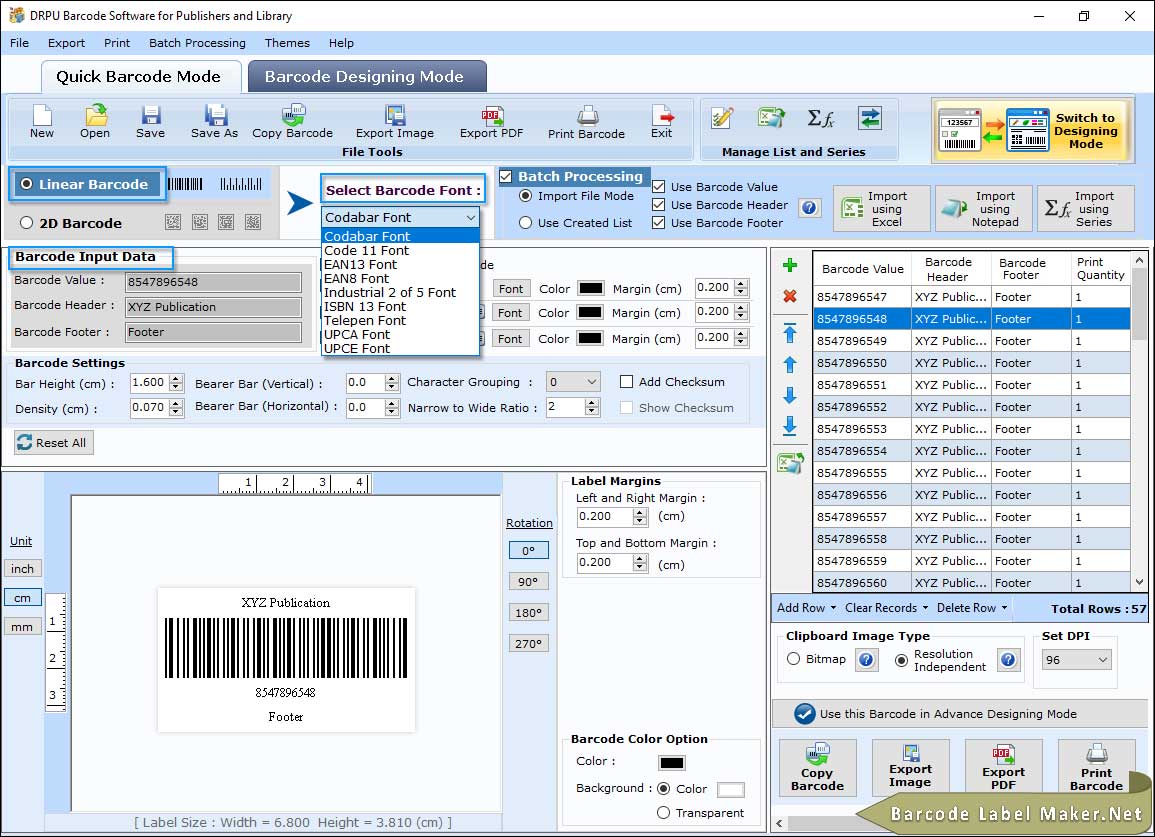The image size is (1155, 837).
Task: Click the swap arrows icon in Manage List
Action: 870,118
